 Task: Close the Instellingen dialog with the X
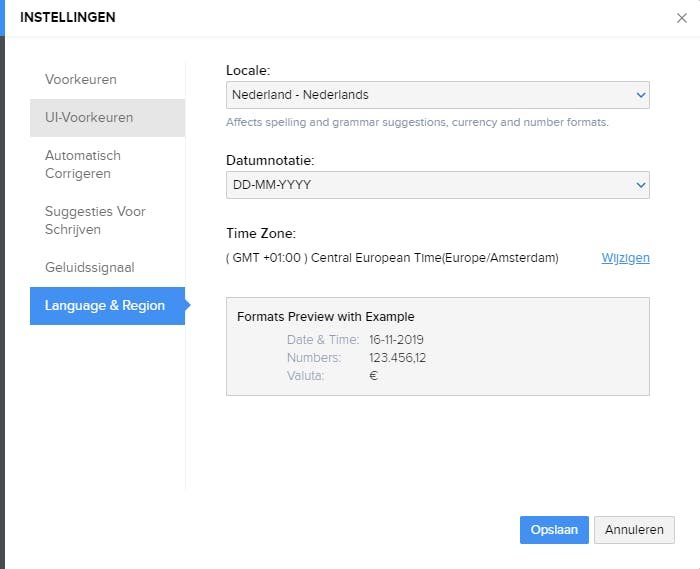tap(682, 17)
